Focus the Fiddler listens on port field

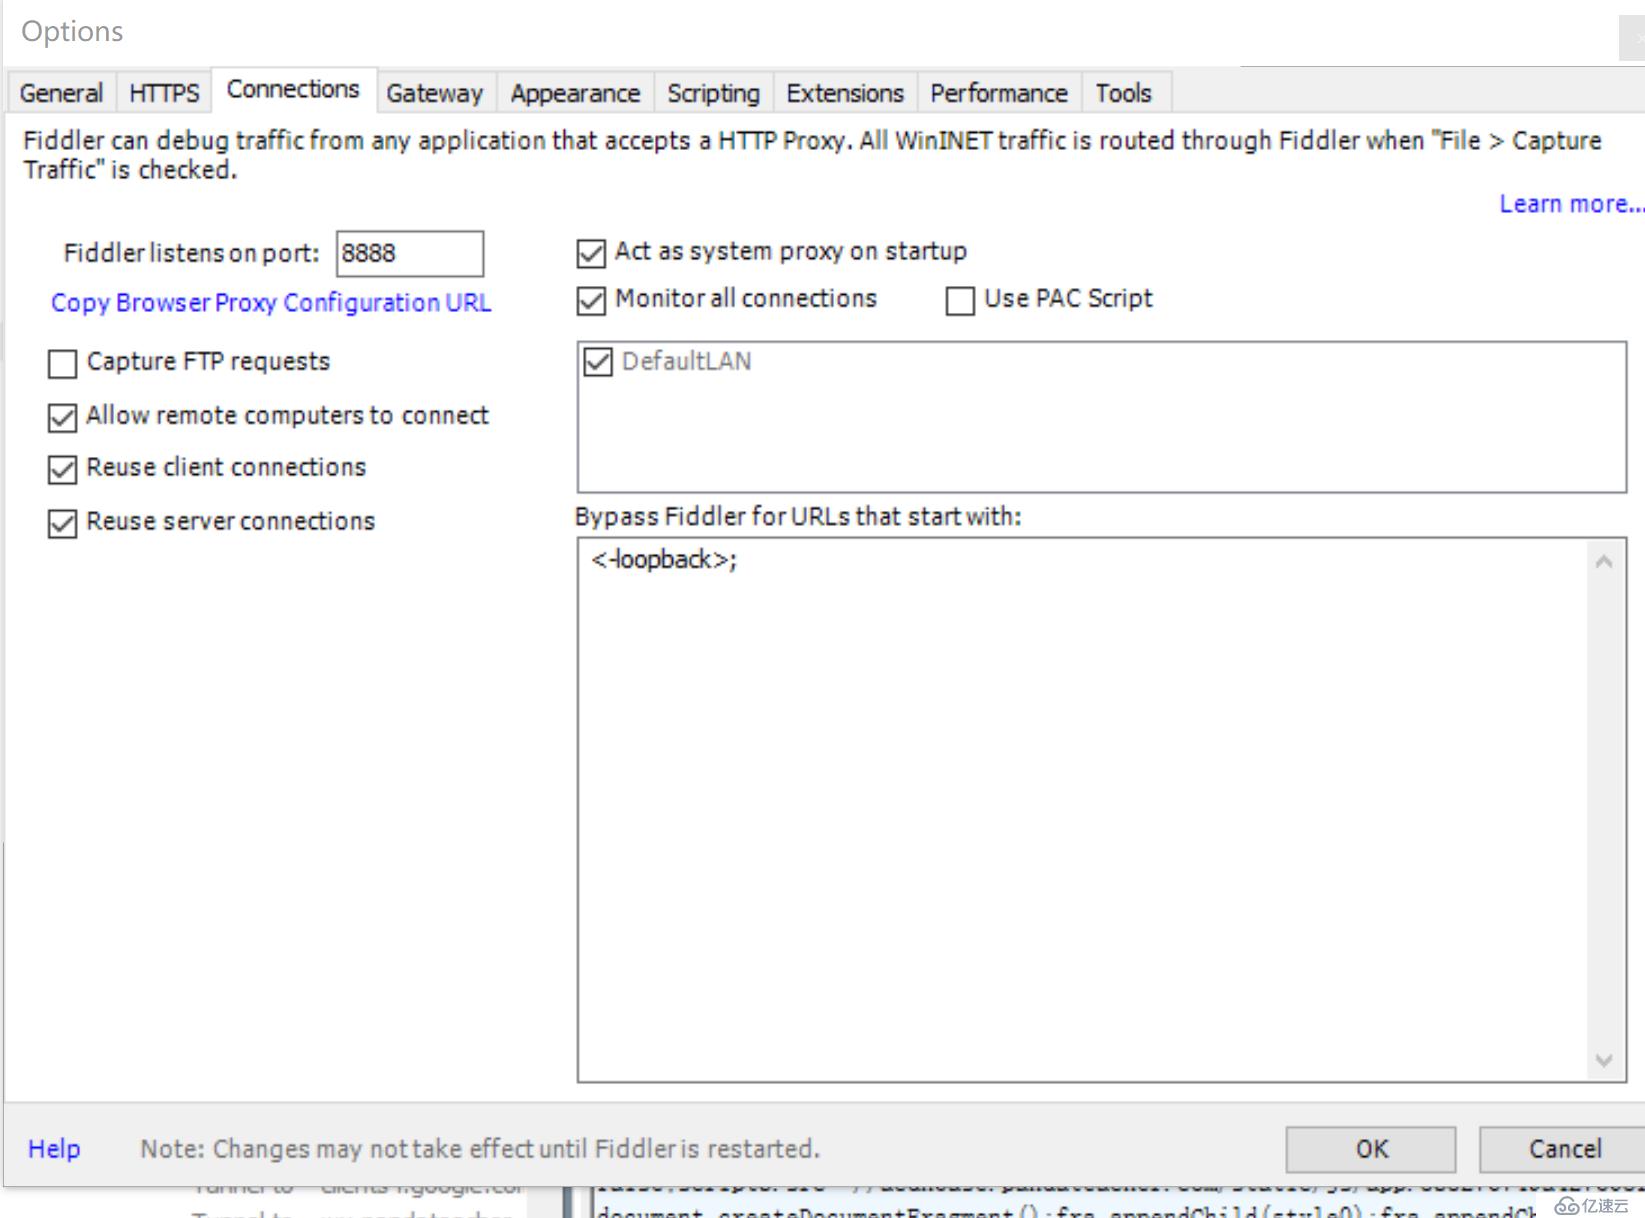point(410,253)
